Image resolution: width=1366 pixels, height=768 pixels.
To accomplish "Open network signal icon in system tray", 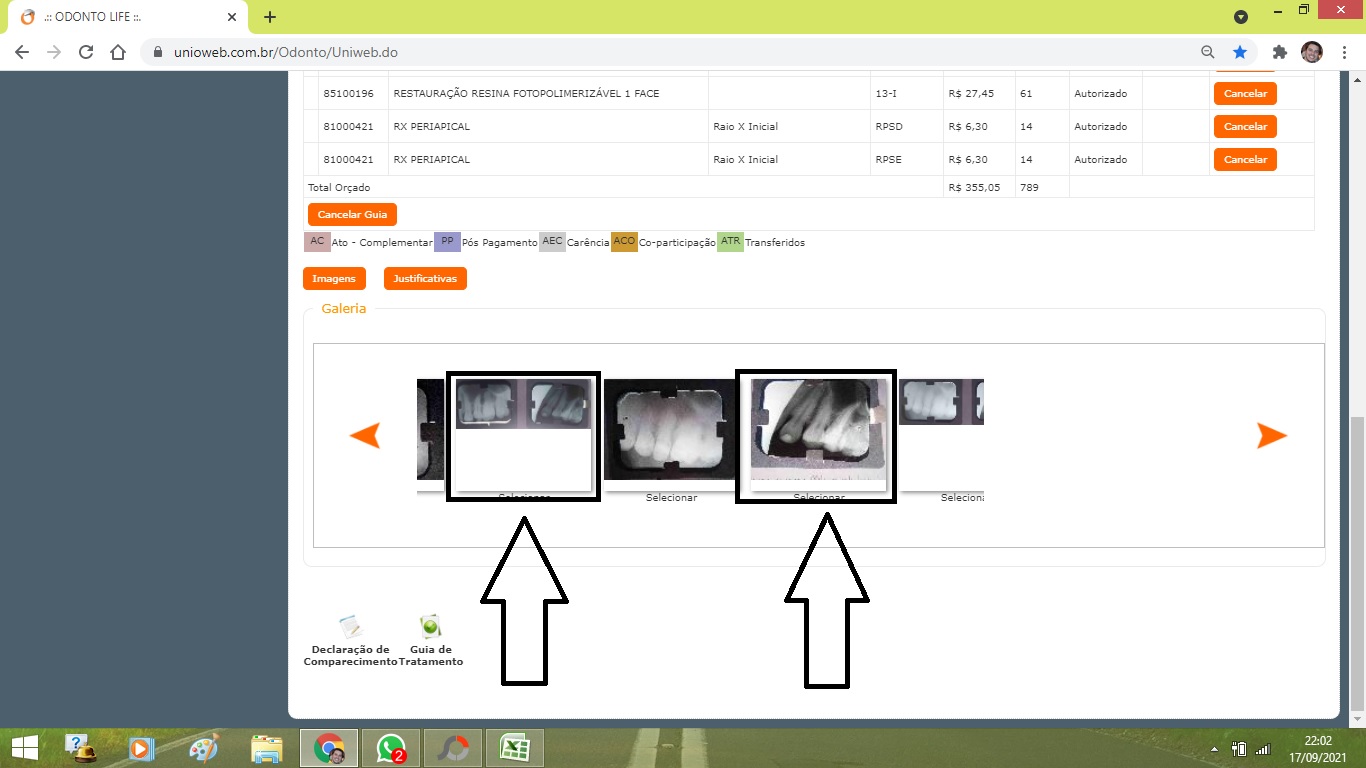I will 1262,749.
